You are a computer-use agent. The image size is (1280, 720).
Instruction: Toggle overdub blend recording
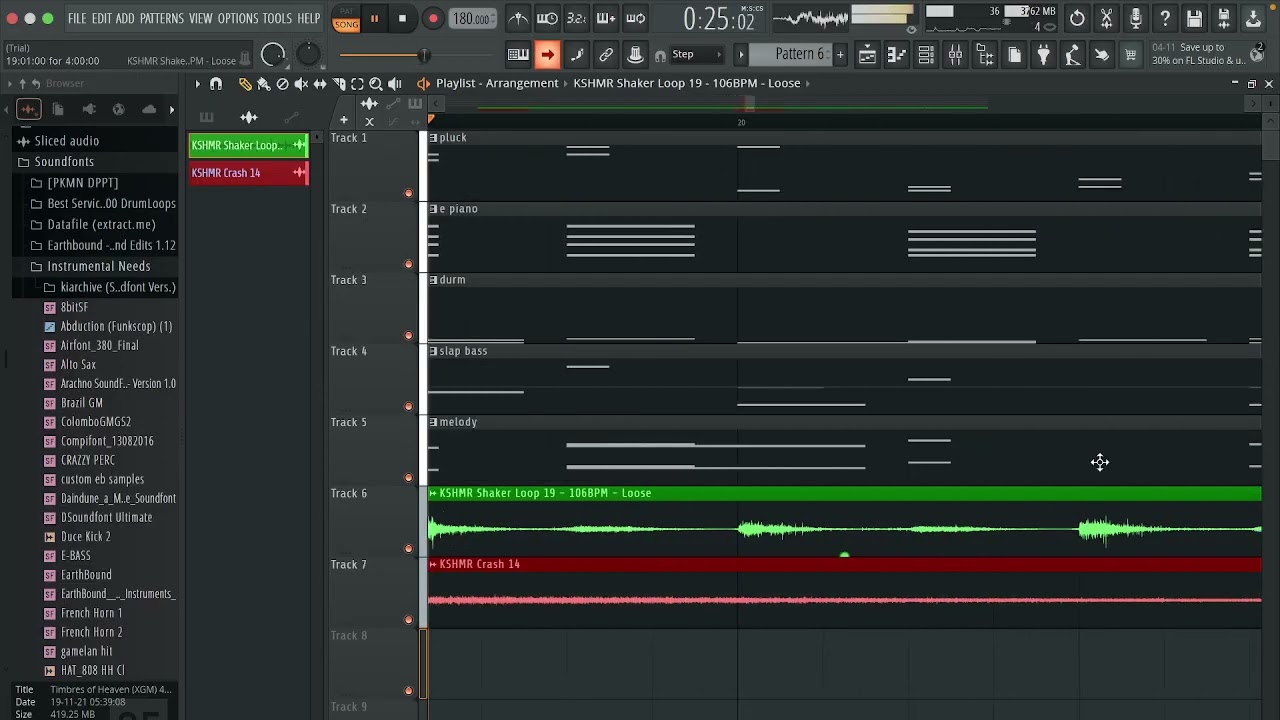(x=606, y=18)
